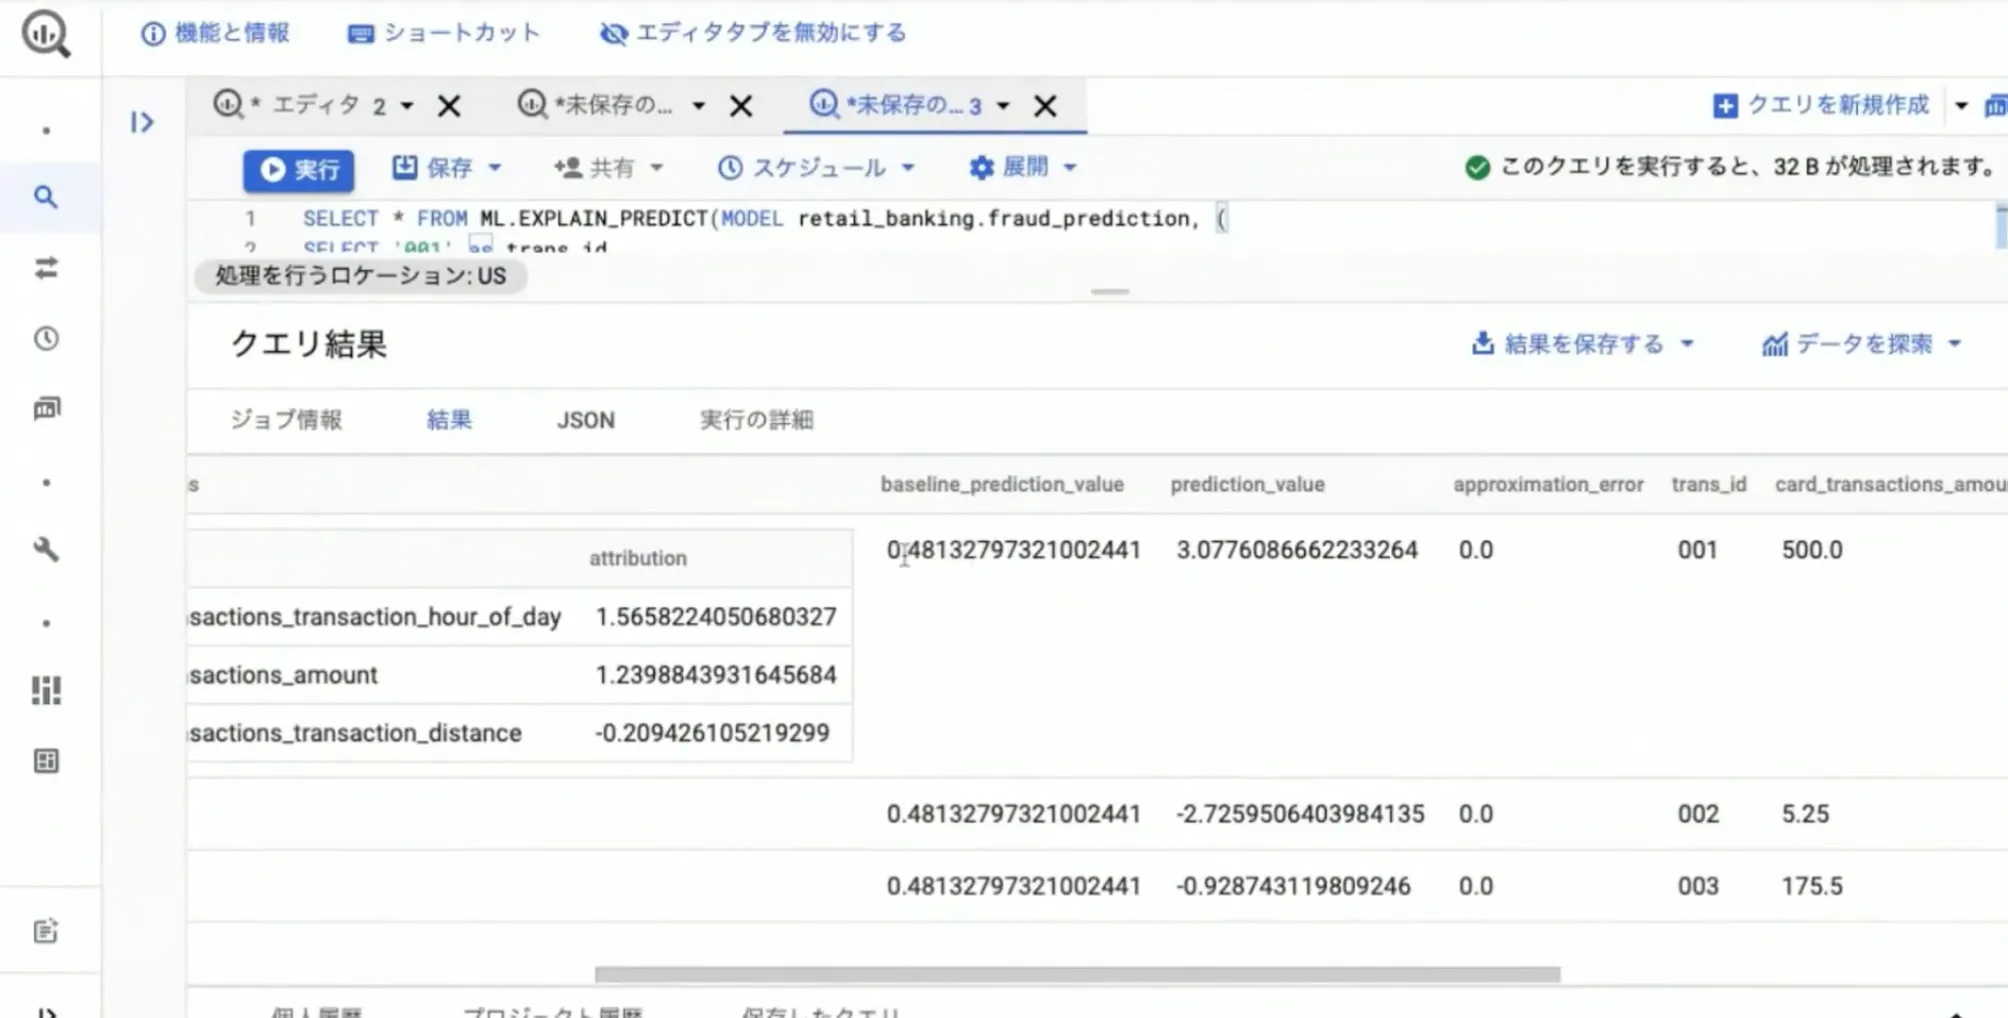Click sactions_transaction_distance feature cell
2008x1018 pixels.
355,733
